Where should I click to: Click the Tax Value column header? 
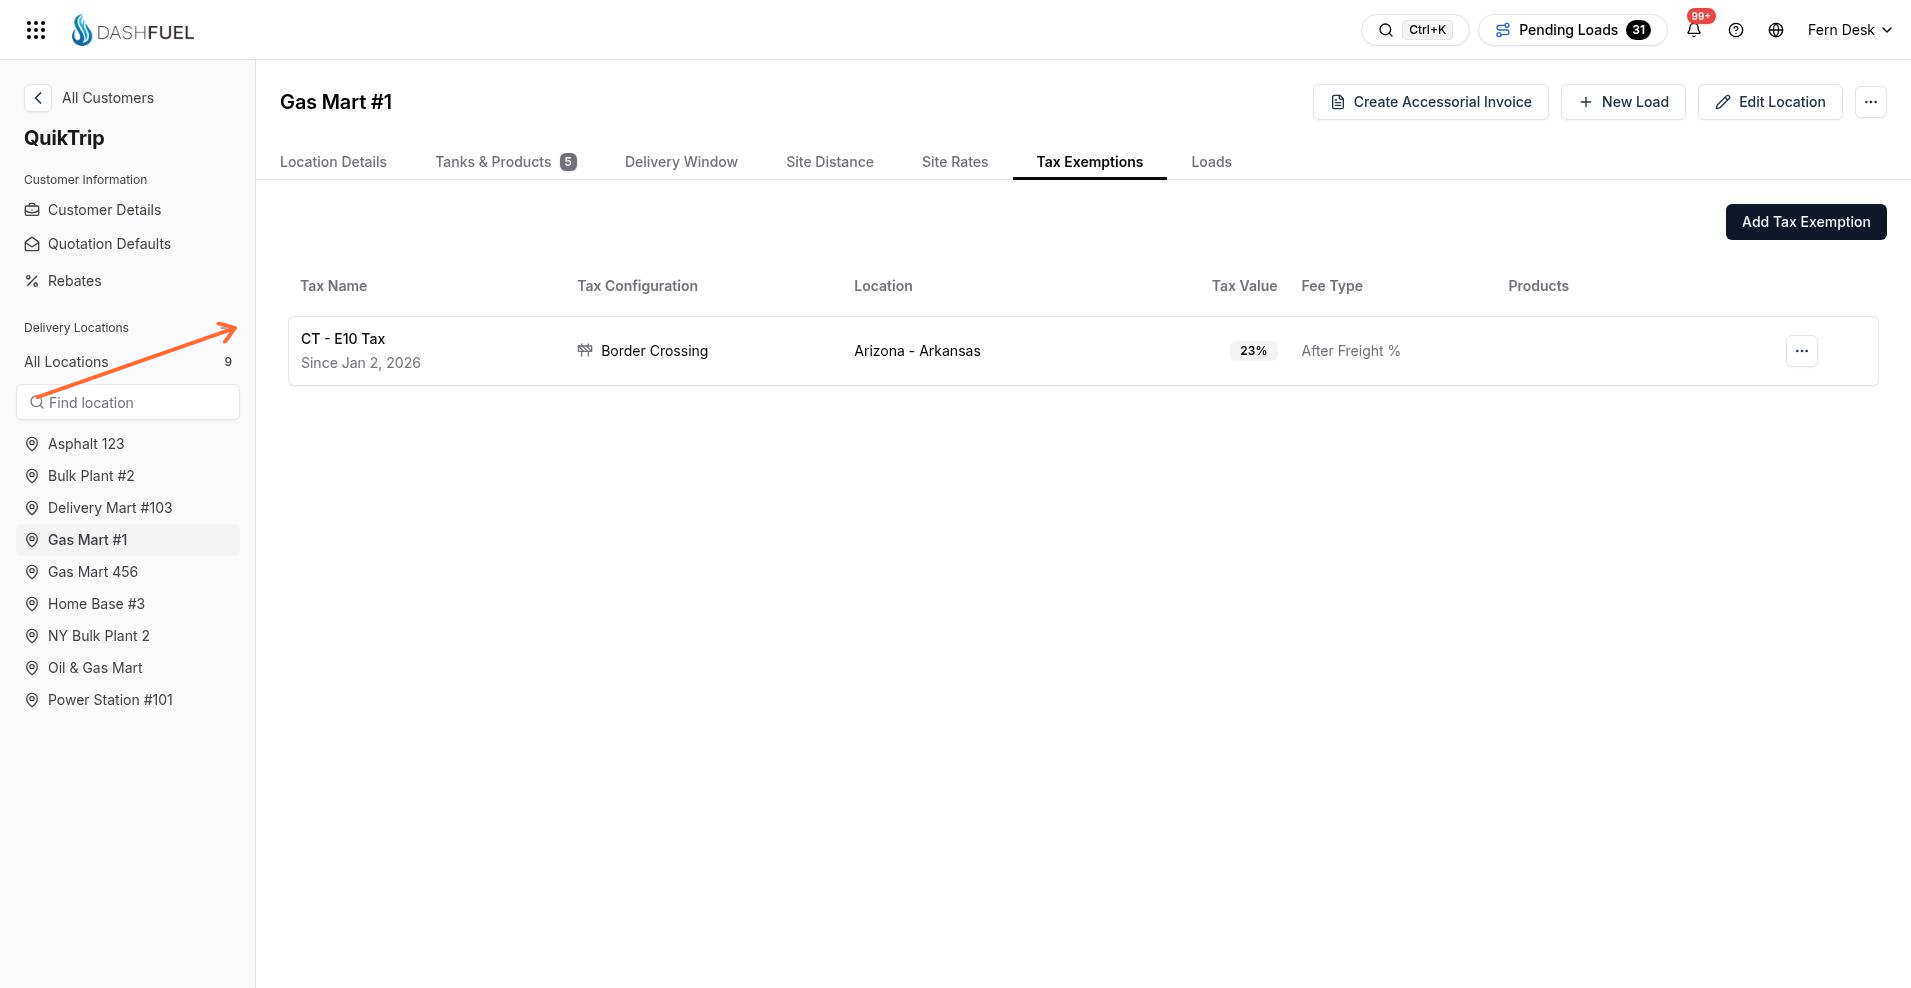(1244, 286)
